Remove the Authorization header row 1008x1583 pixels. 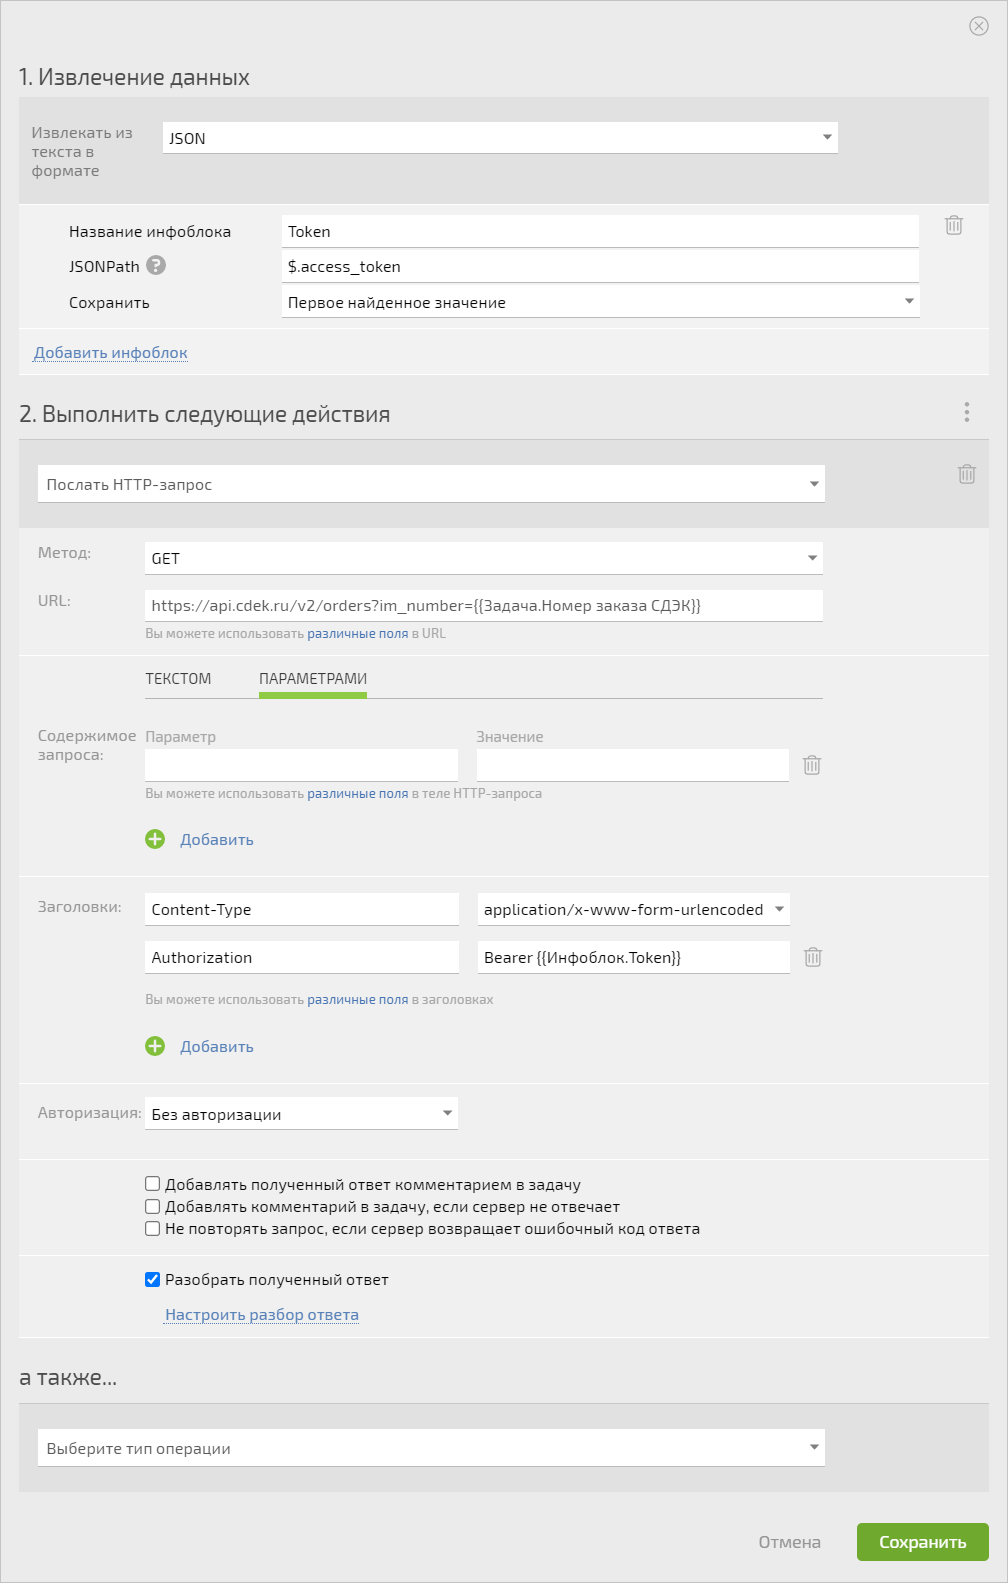813,957
